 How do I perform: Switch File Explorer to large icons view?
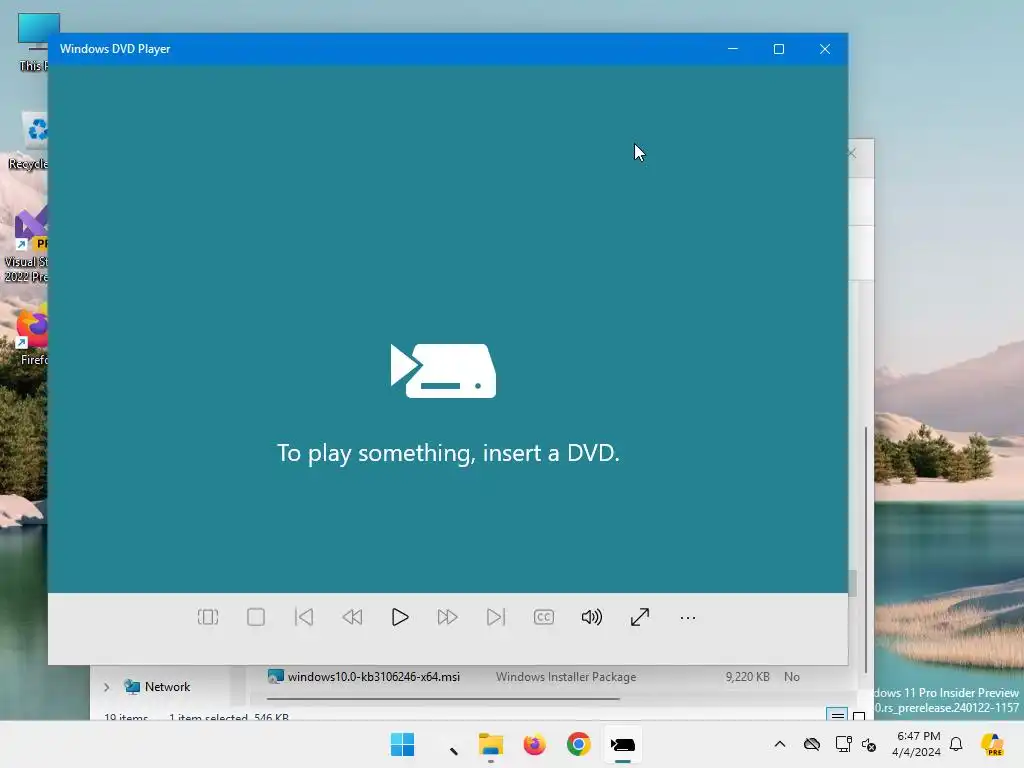click(859, 716)
